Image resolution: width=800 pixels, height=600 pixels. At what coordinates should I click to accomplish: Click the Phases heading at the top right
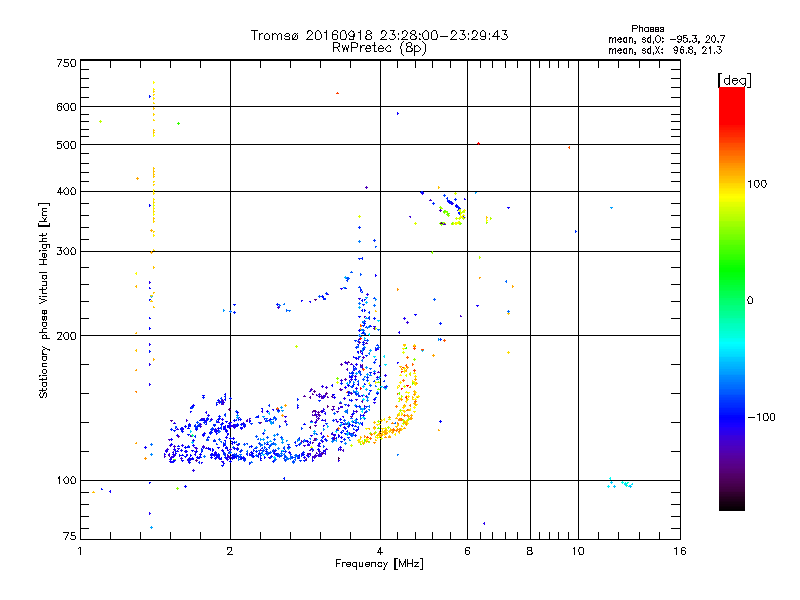[647, 29]
